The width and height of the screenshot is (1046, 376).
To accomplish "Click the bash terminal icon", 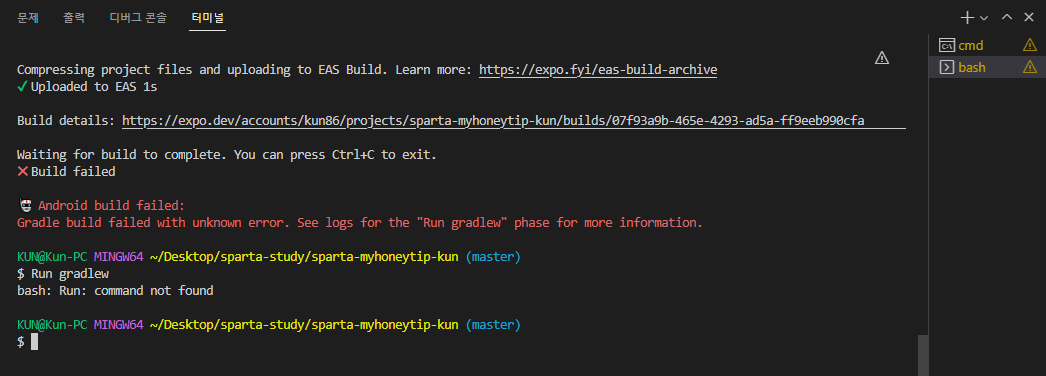I will click(x=946, y=67).
